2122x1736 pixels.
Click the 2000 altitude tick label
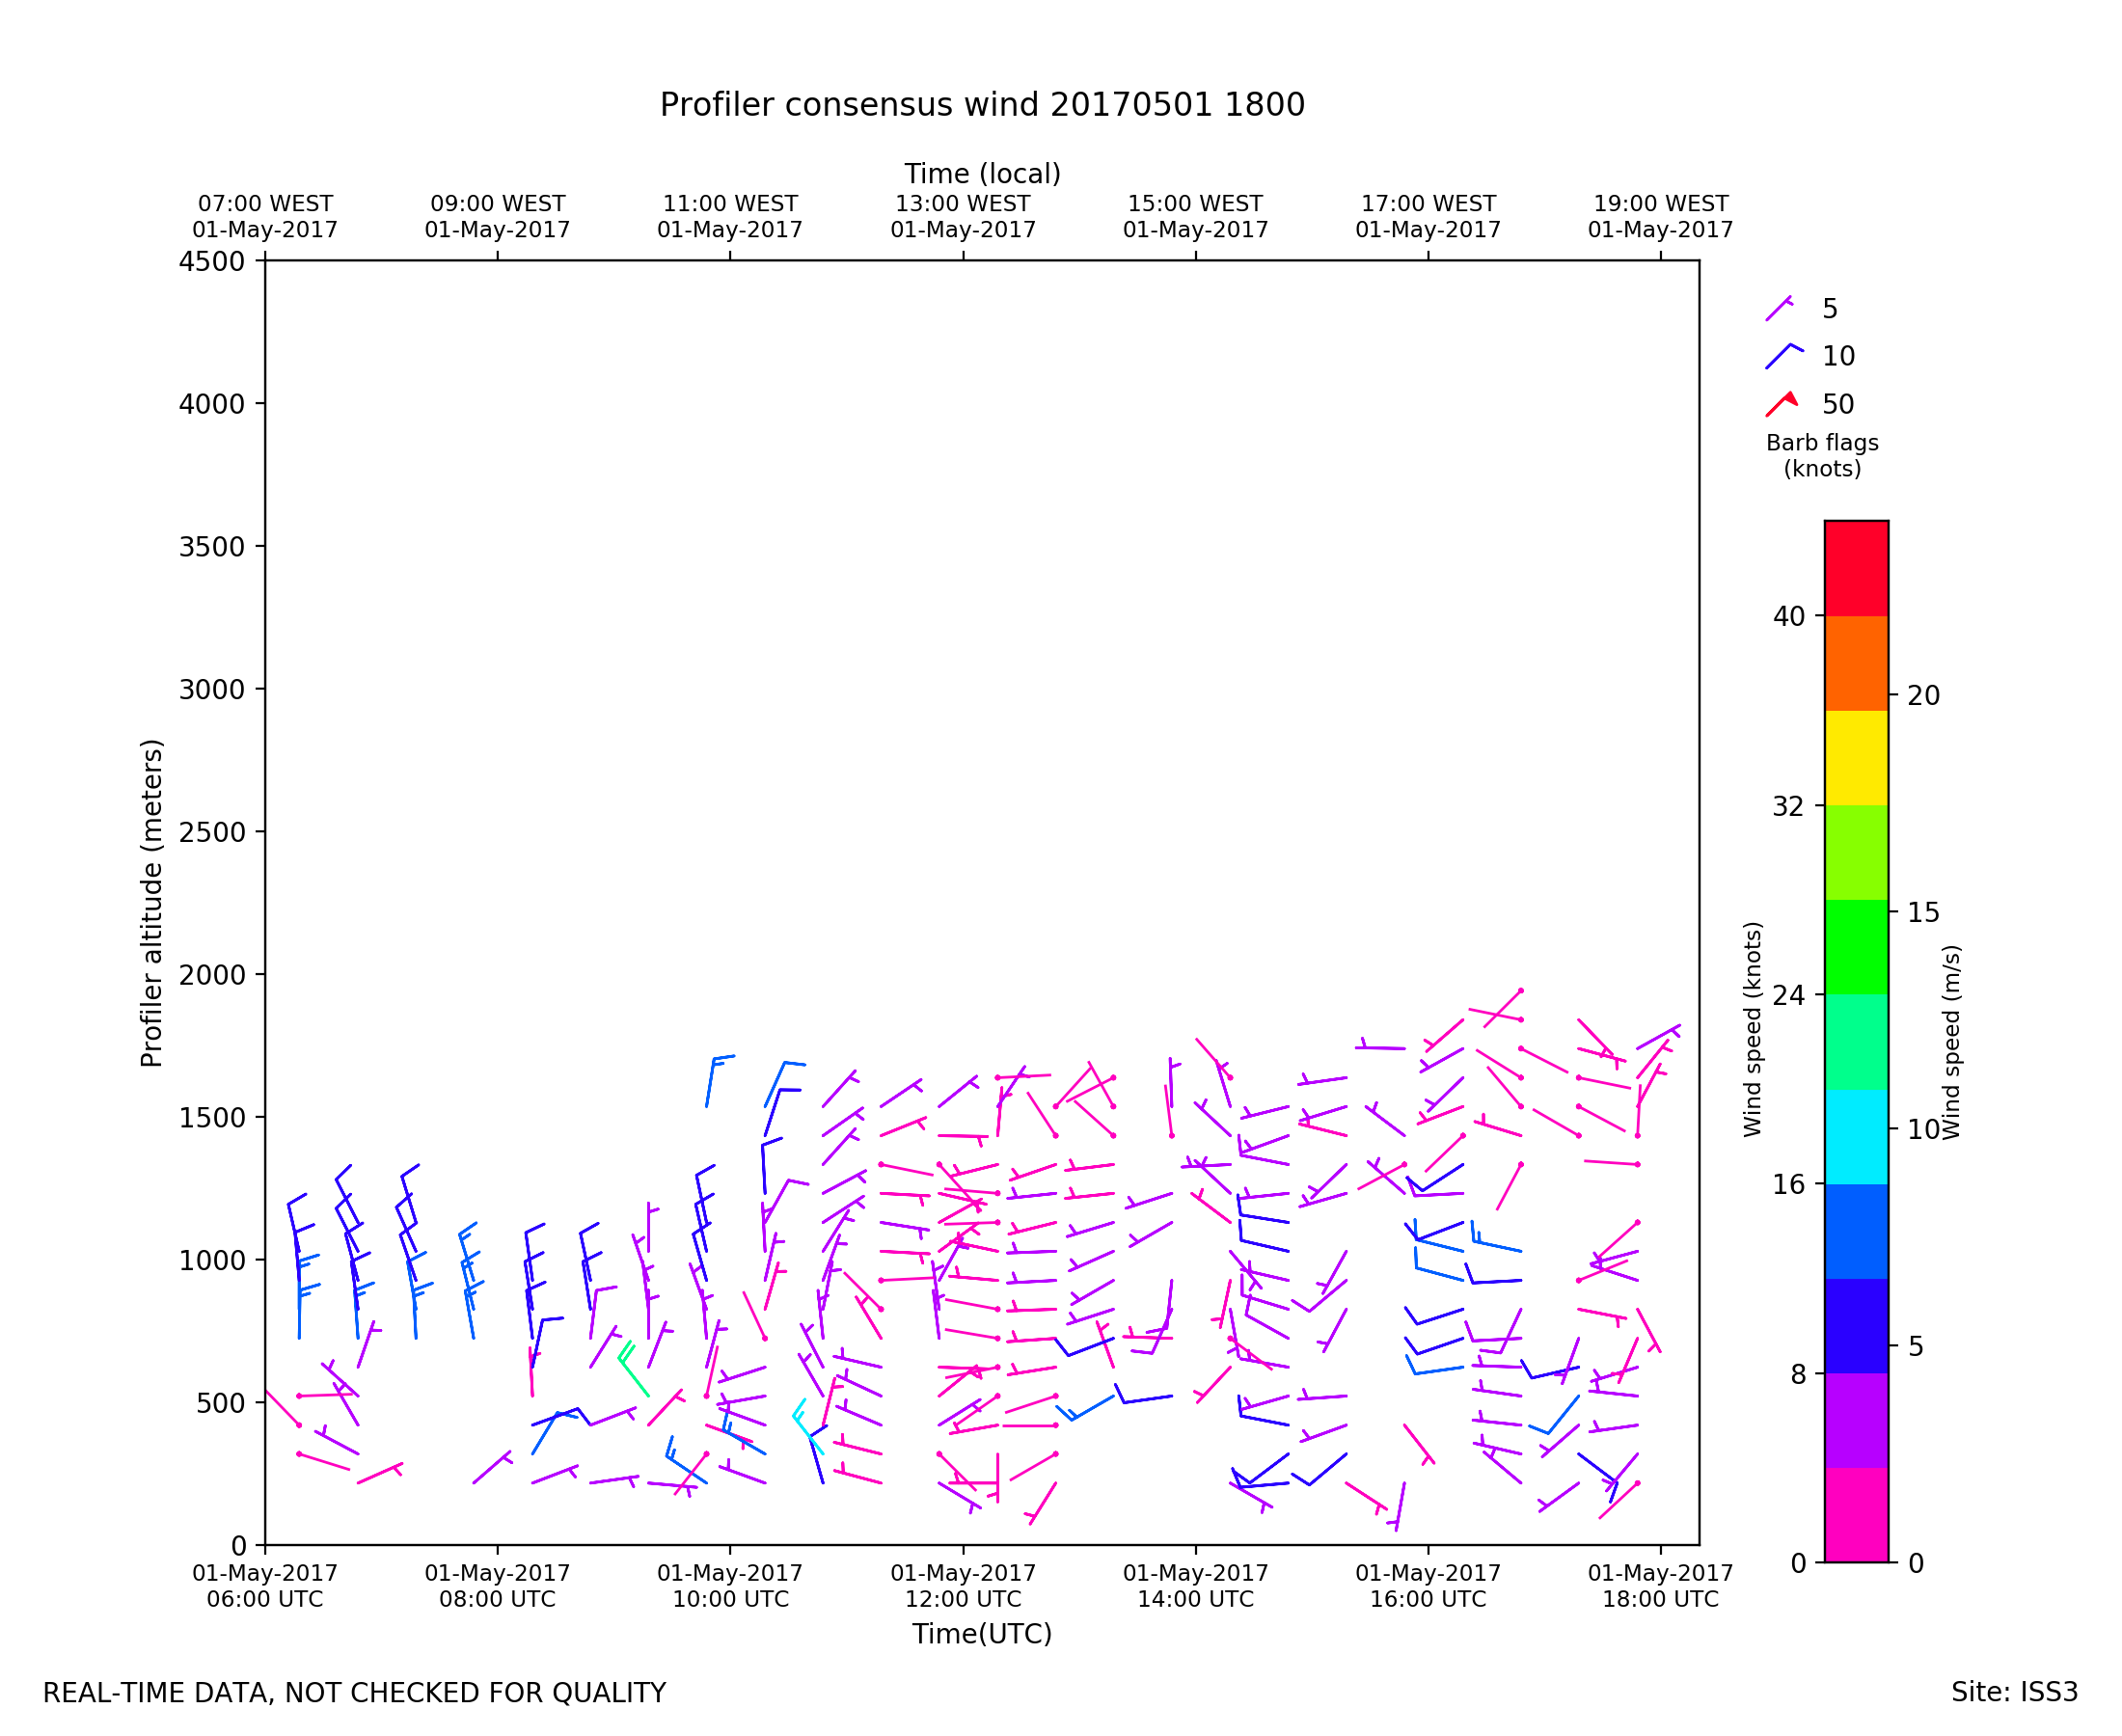[x=211, y=975]
